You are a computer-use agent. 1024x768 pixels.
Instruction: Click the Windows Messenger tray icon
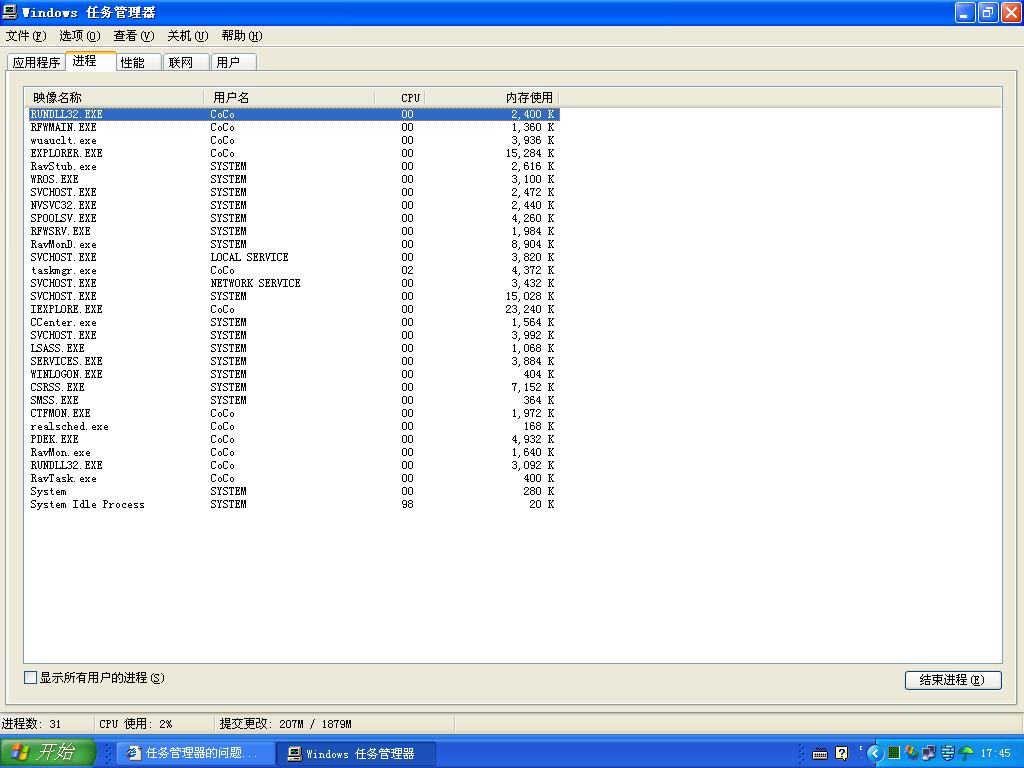coord(912,753)
